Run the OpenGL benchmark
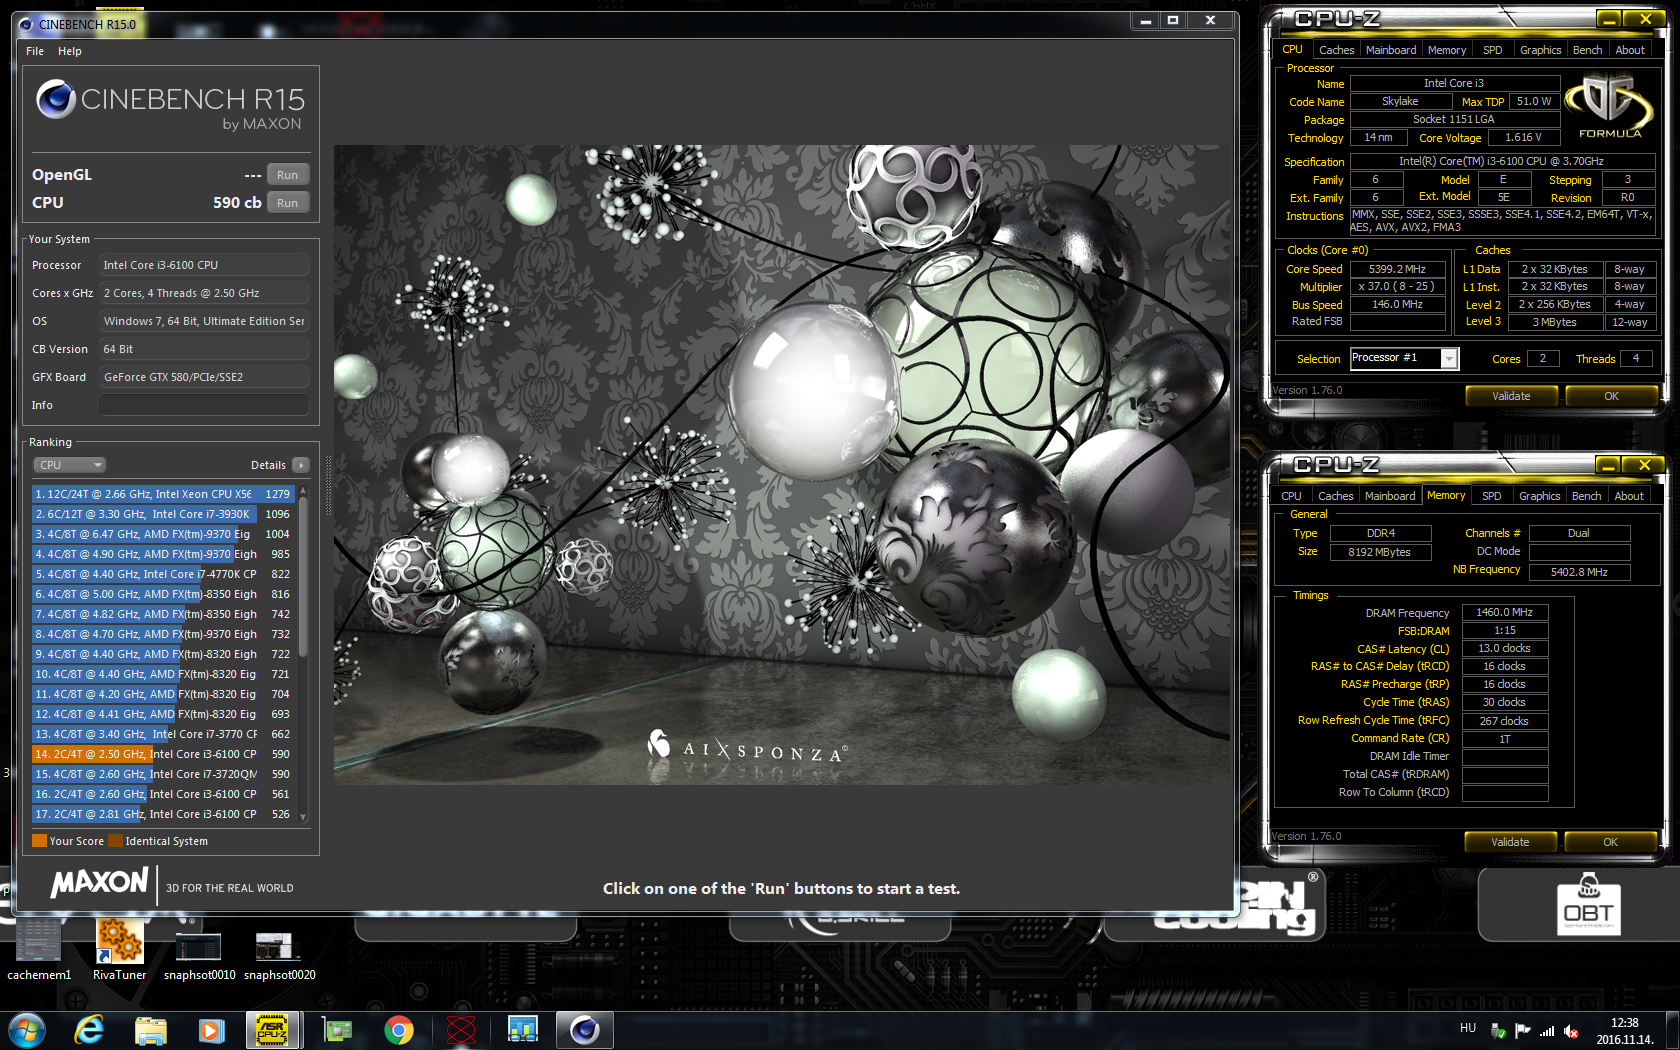Viewport: 1680px width, 1050px height. pyautogui.click(x=288, y=175)
